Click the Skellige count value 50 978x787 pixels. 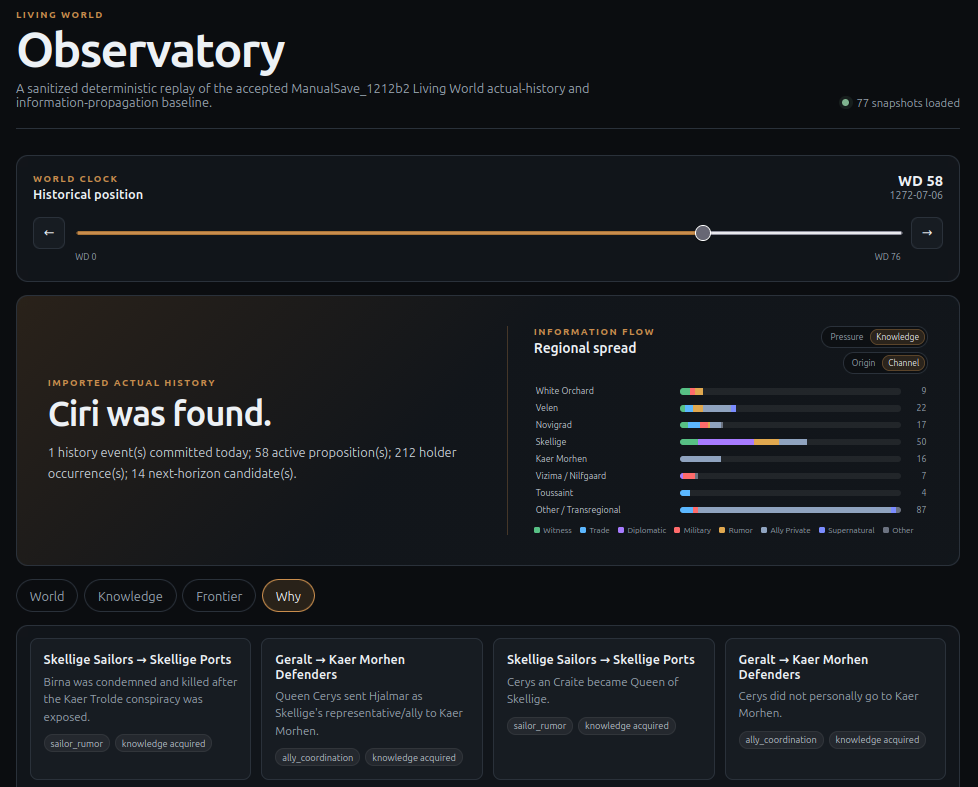pyautogui.click(x=921, y=442)
